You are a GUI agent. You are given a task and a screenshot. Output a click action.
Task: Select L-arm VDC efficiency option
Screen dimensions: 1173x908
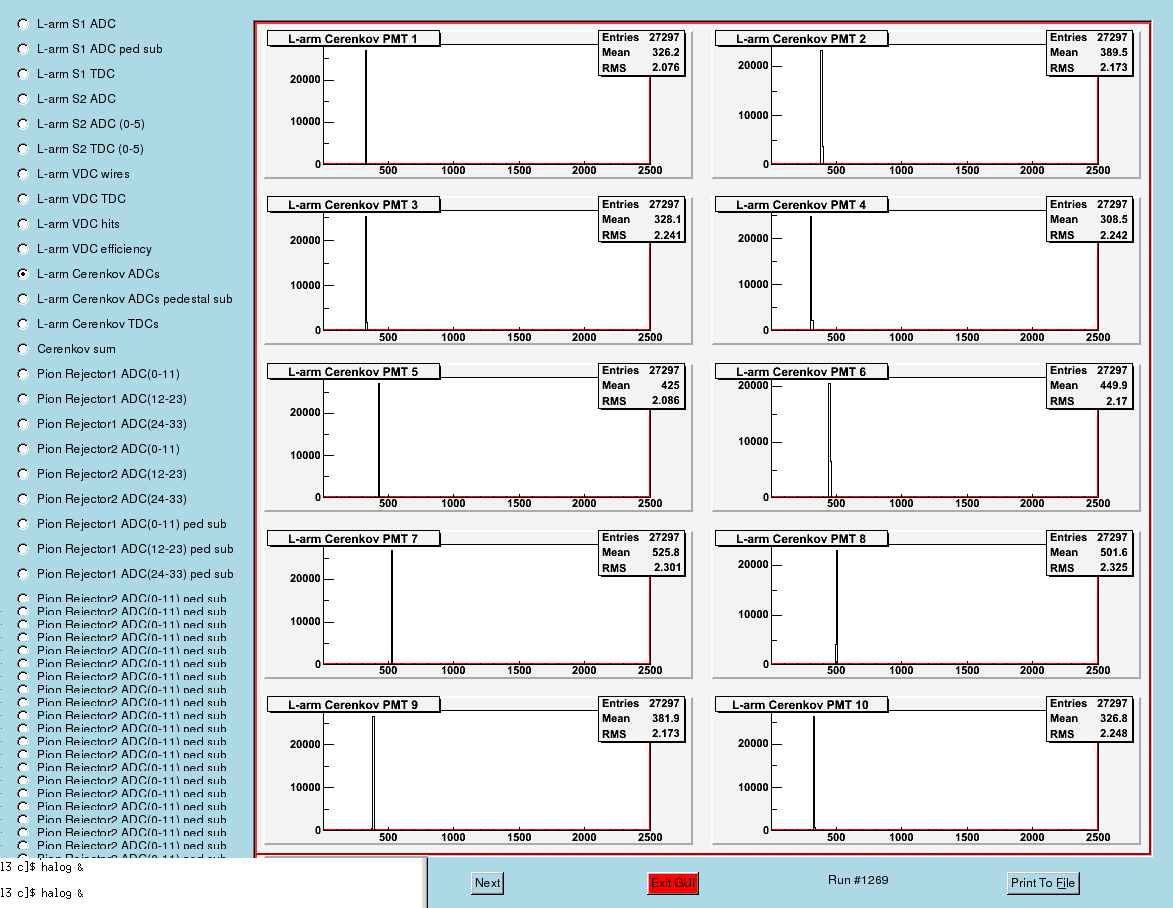pyautogui.click(x=23, y=249)
